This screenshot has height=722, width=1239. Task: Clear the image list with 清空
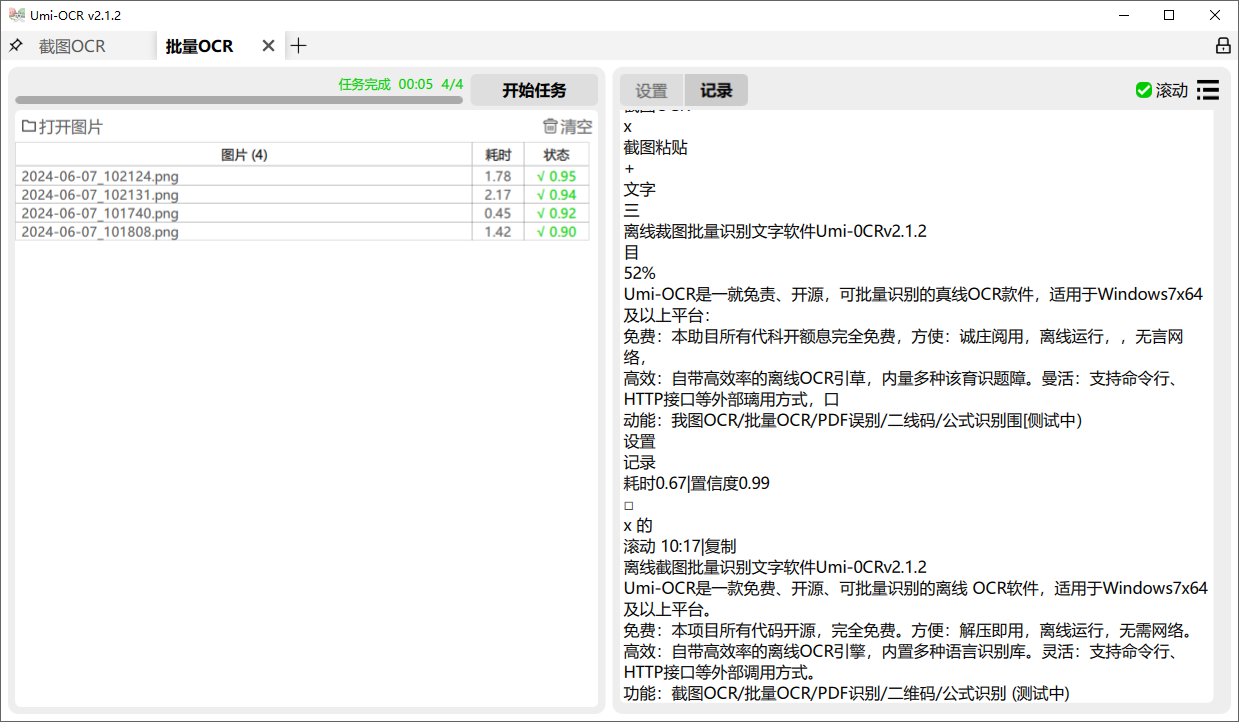pyautogui.click(x=567, y=127)
